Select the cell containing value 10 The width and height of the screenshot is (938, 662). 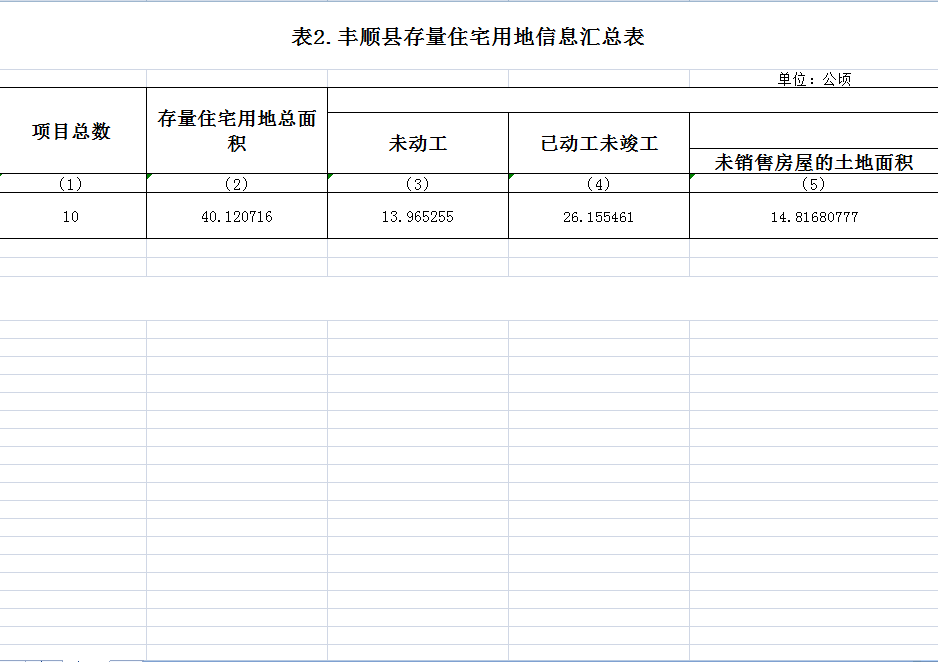tap(71, 213)
